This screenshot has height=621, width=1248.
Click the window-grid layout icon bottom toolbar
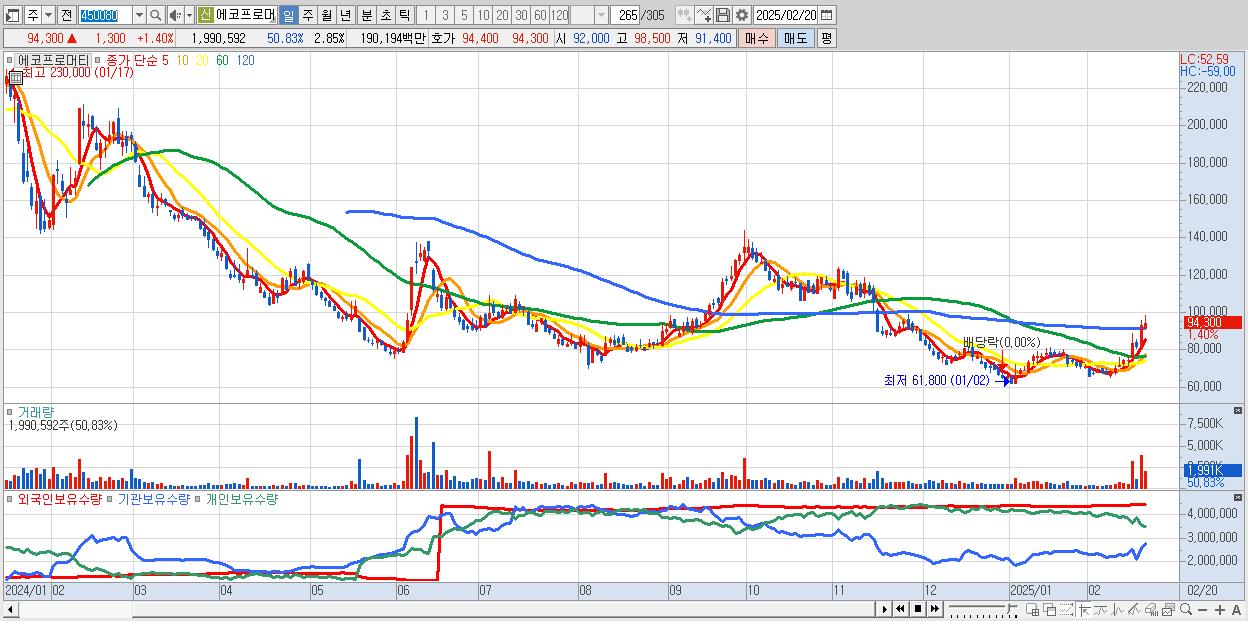point(1032,609)
